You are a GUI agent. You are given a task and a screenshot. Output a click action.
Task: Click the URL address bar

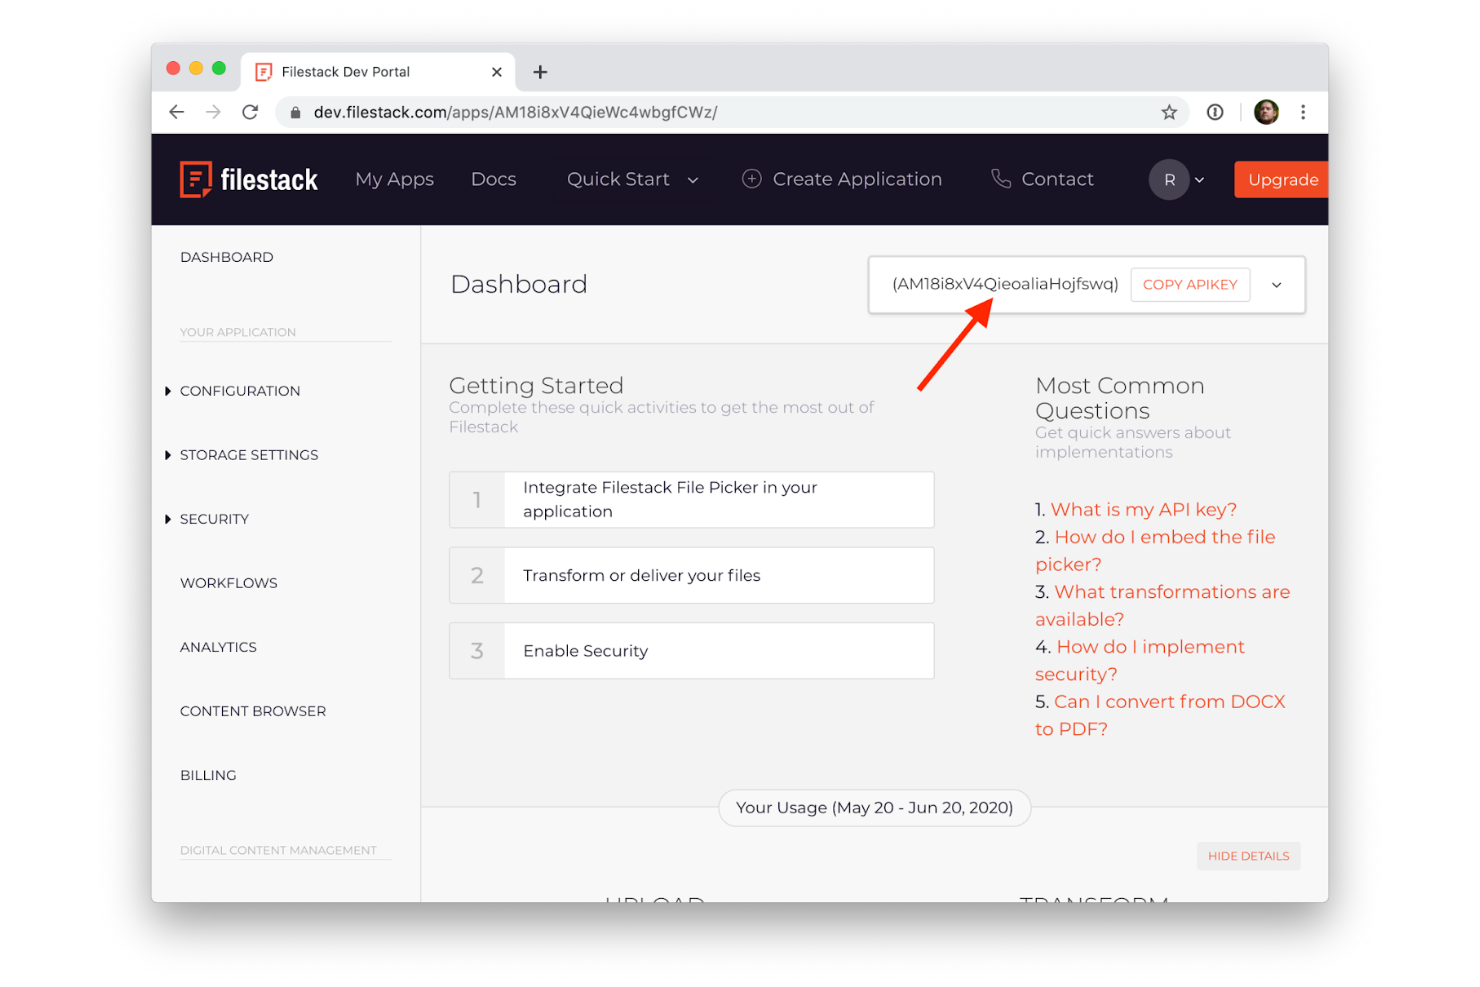click(730, 112)
